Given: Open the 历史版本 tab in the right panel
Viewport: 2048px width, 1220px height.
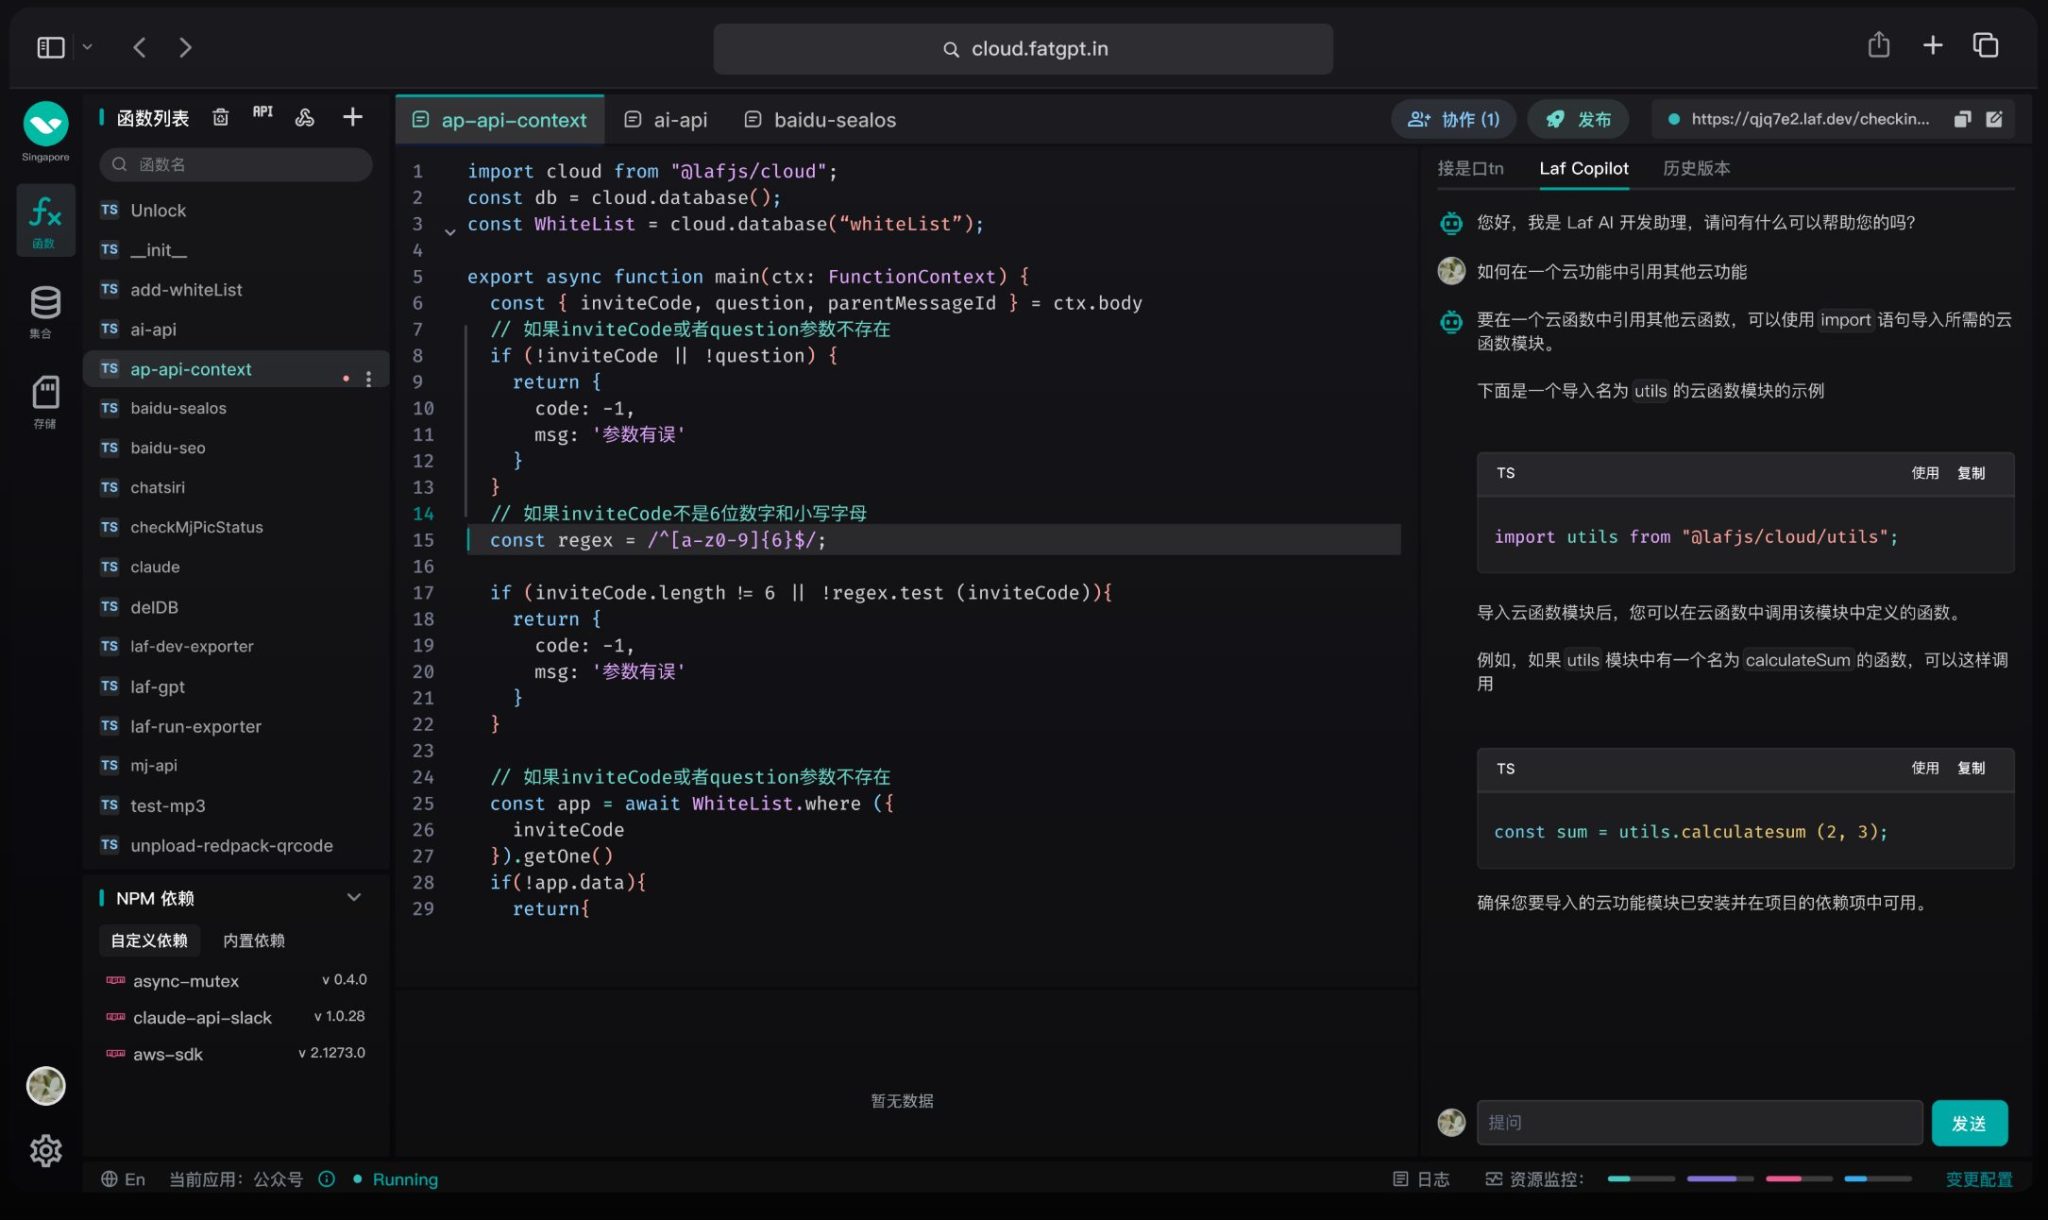Looking at the screenshot, I should (x=1696, y=168).
